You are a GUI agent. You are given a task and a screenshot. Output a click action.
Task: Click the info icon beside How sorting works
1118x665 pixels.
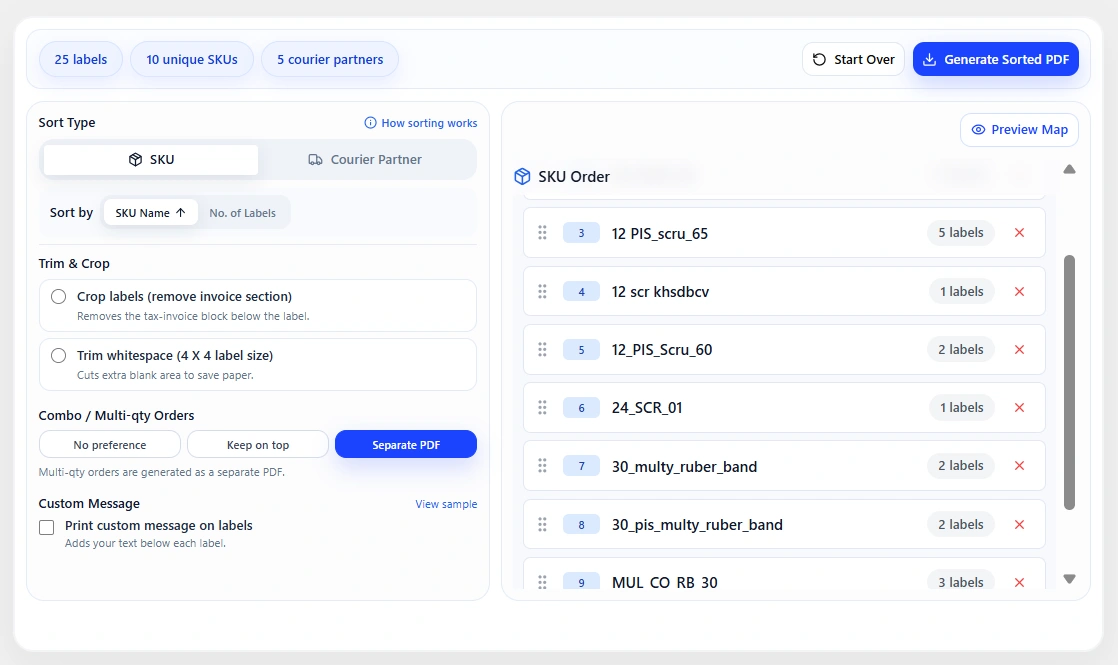click(x=370, y=123)
